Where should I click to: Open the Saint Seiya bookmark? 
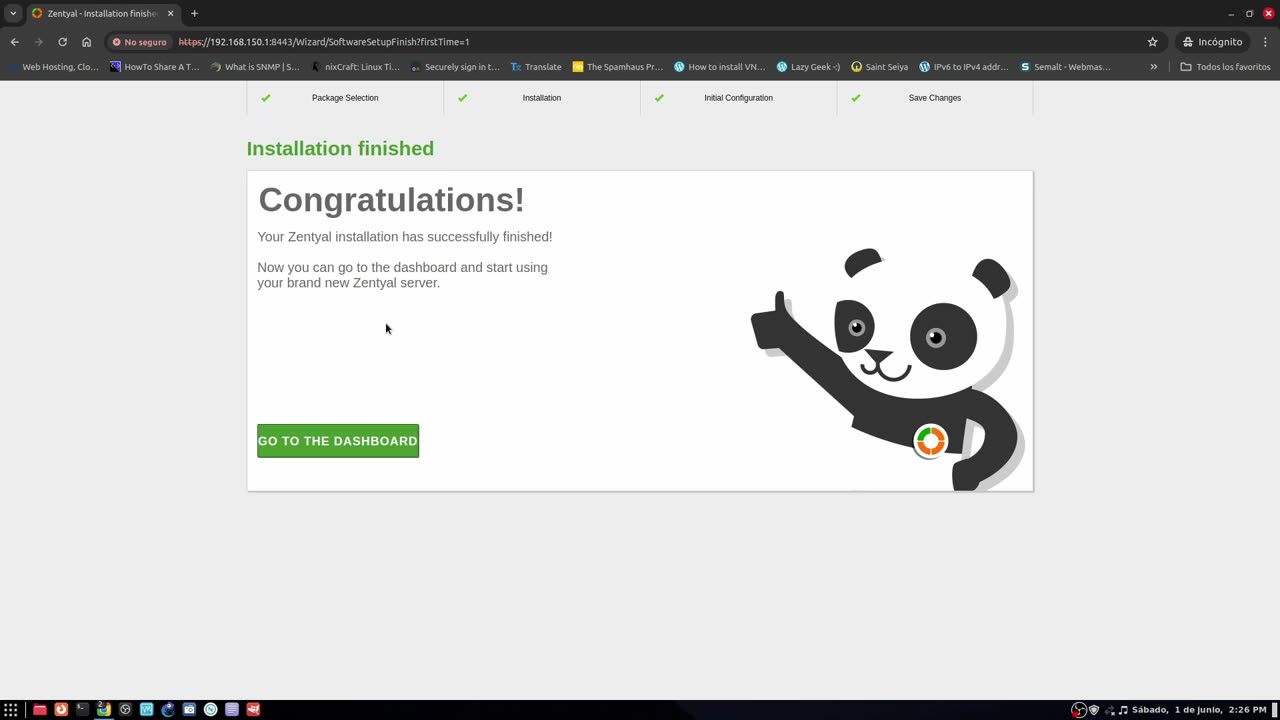(x=880, y=67)
